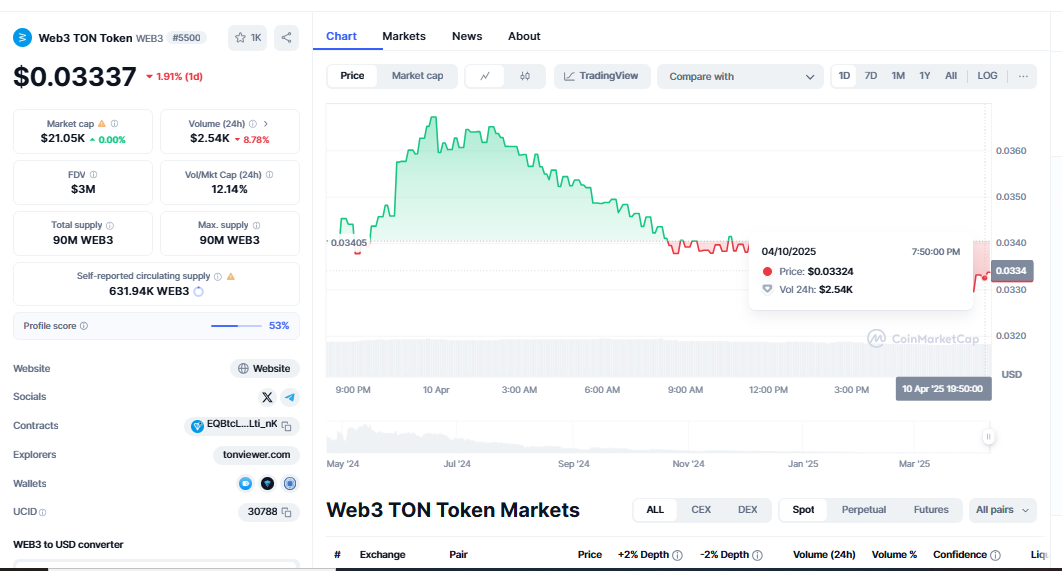
Task: Open the Telegram social link
Action: point(290,398)
